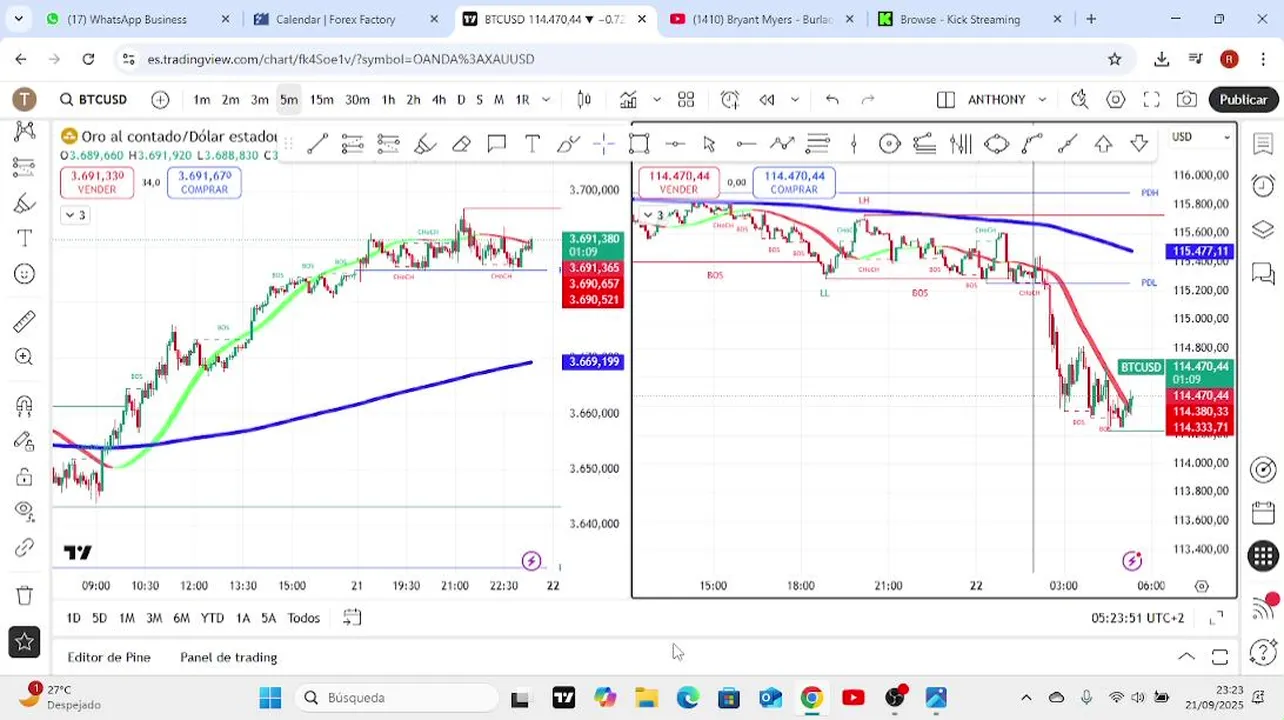Open the go to date calendar icon
The image size is (1284, 720).
352,618
